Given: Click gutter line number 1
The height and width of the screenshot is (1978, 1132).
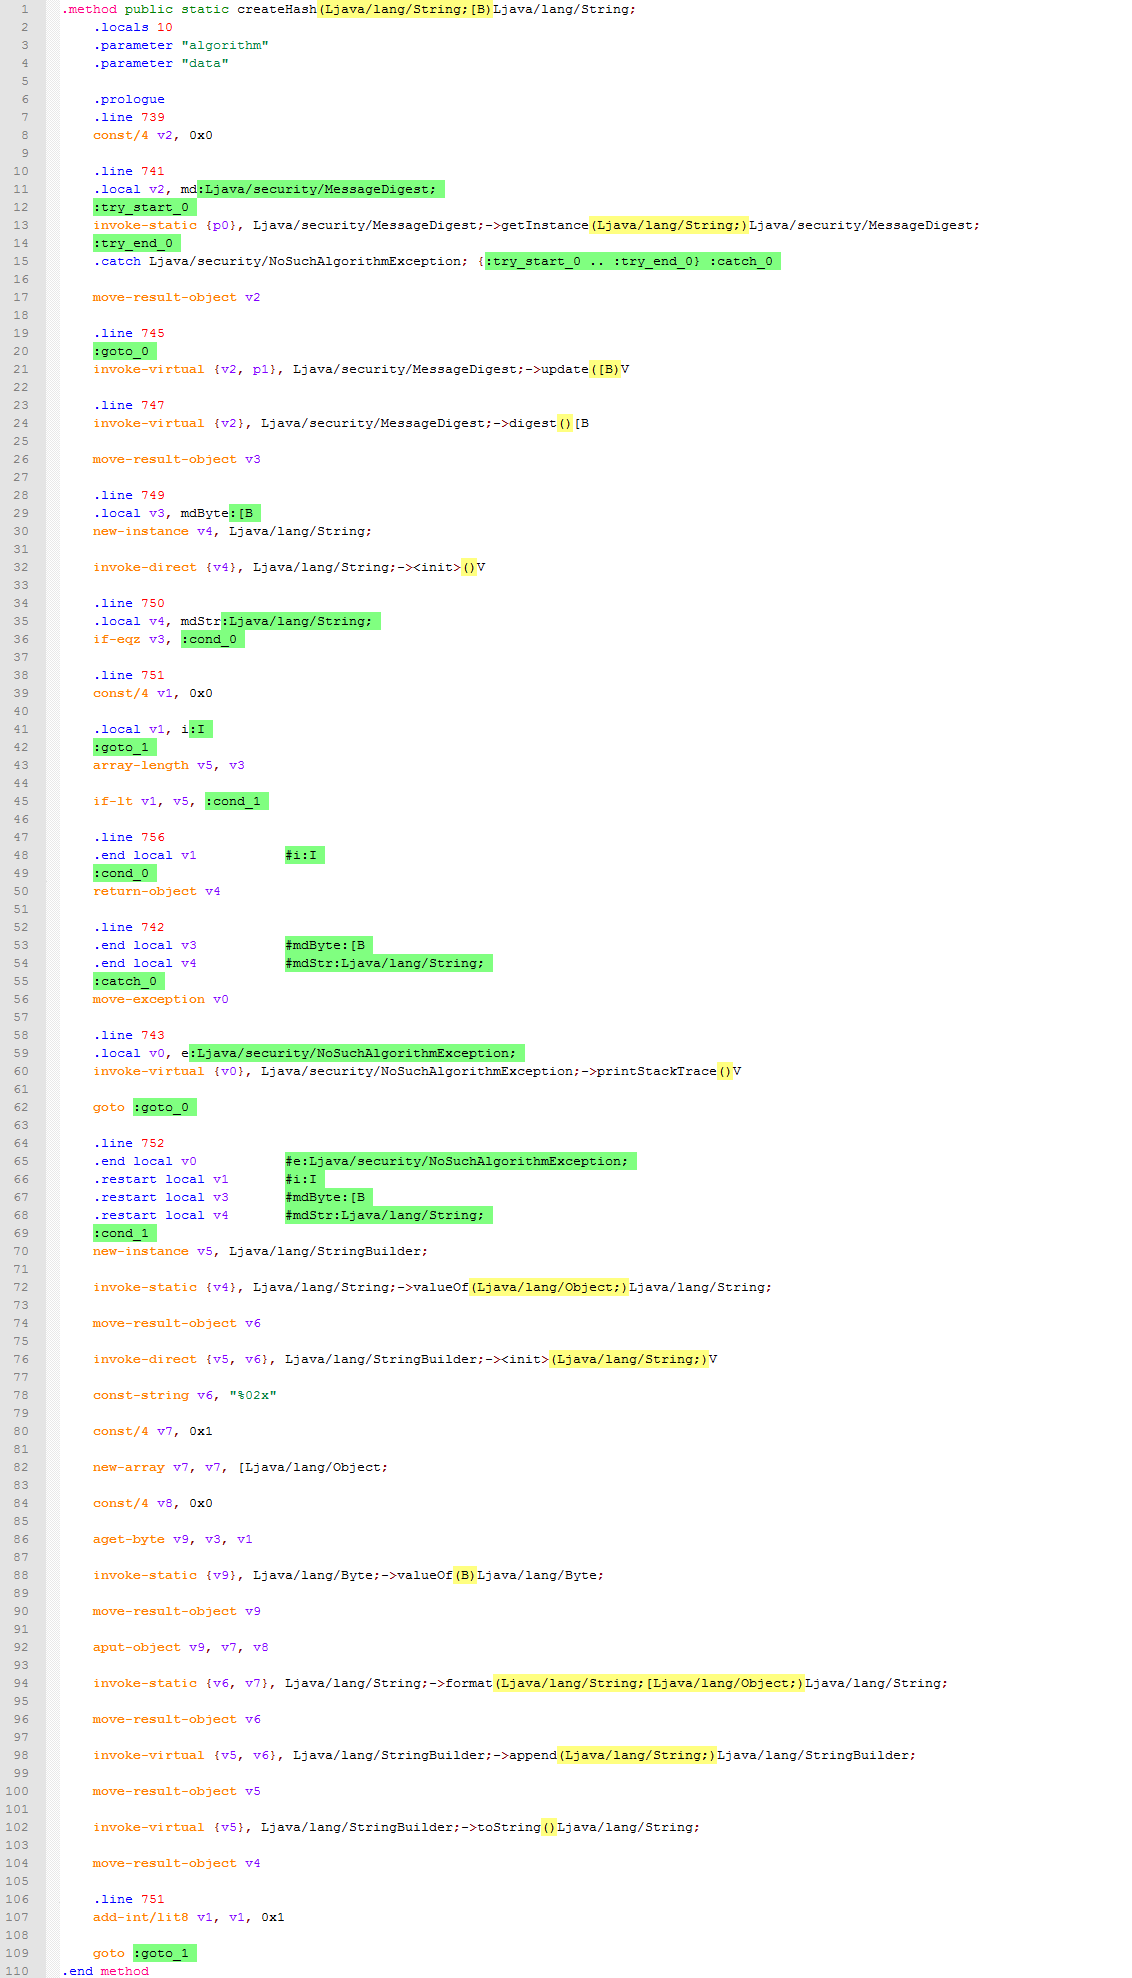Looking at the screenshot, I should coord(25,9).
